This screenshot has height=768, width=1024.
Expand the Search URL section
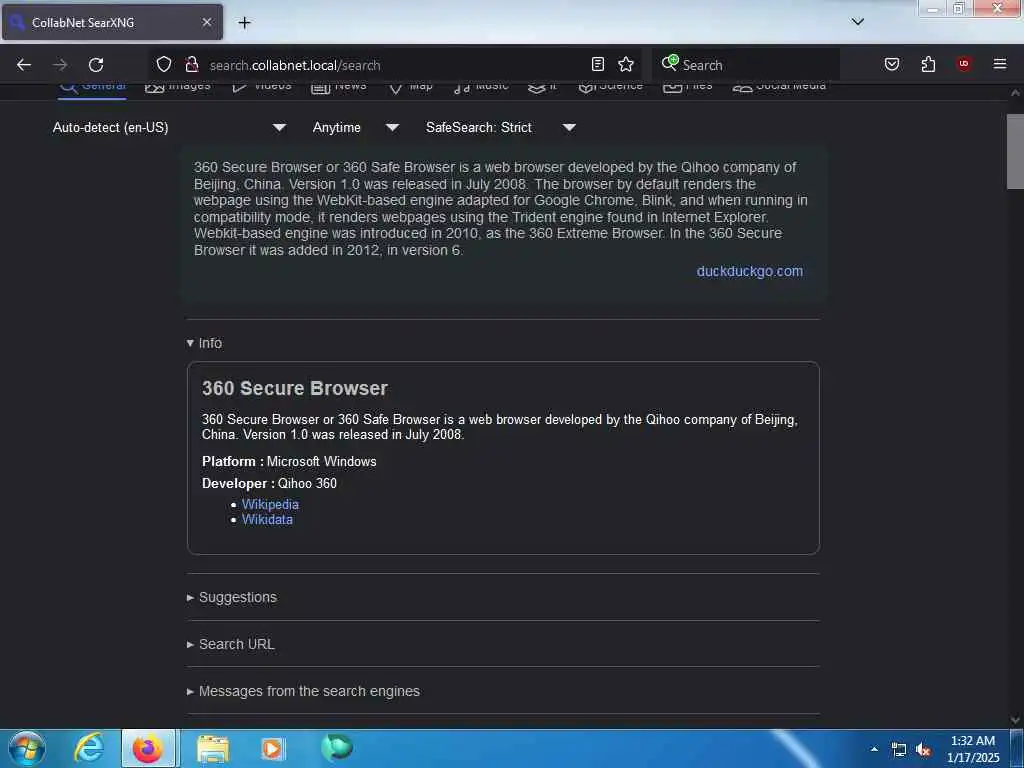[231, 644]
